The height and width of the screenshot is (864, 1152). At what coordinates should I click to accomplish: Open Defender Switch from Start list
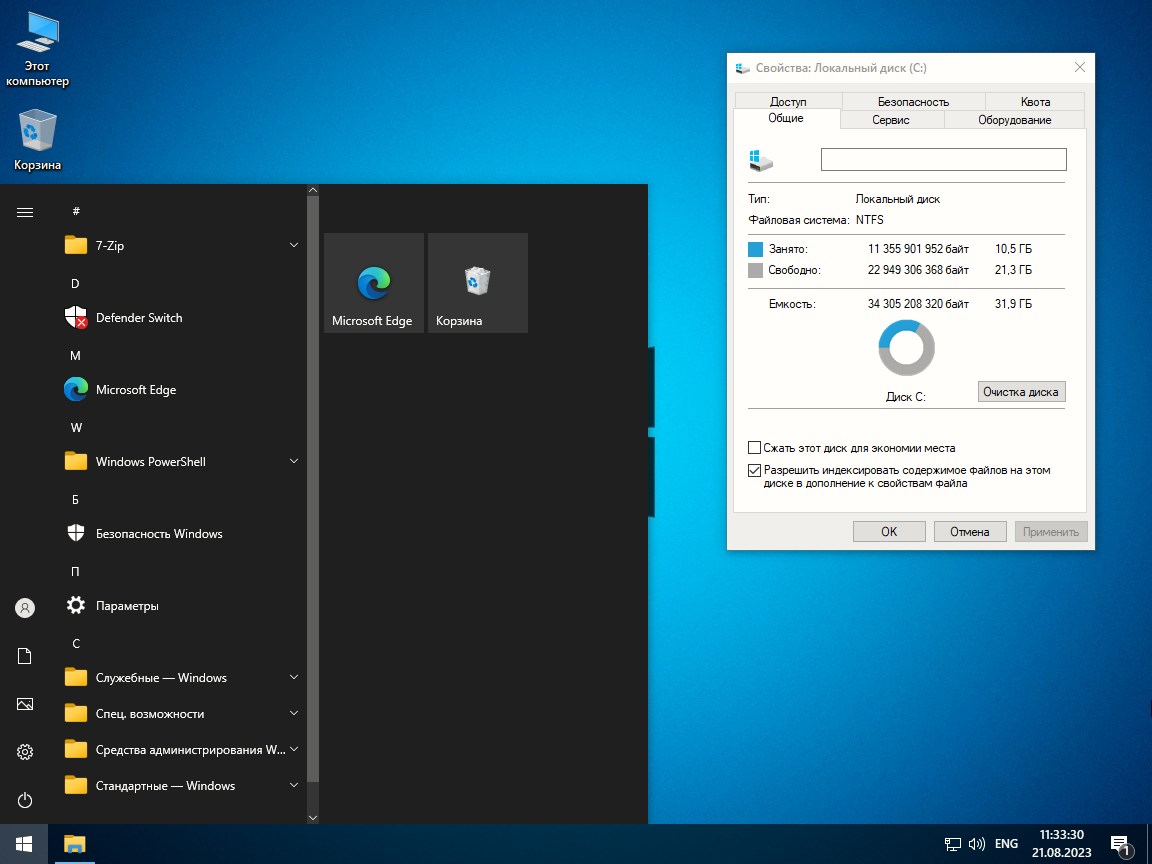[138, 318]
